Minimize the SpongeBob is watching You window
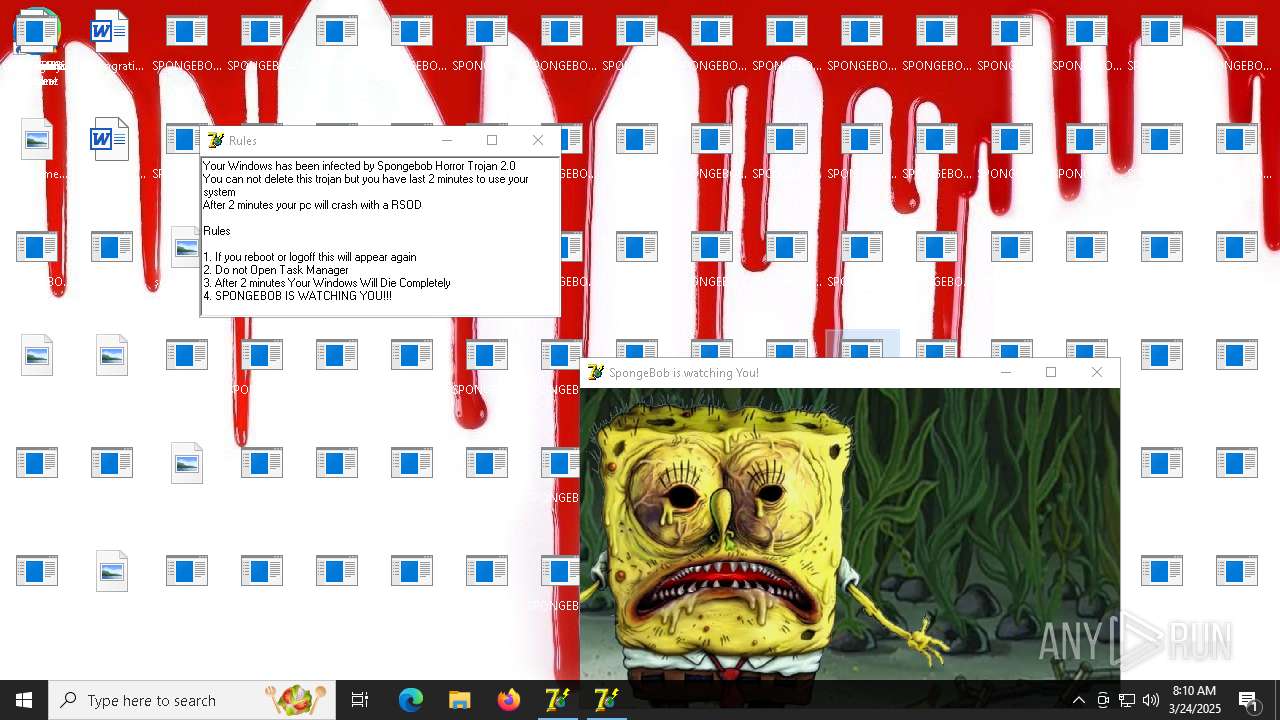Screen dimensions: 1280x720 (x=1006, y=372)
